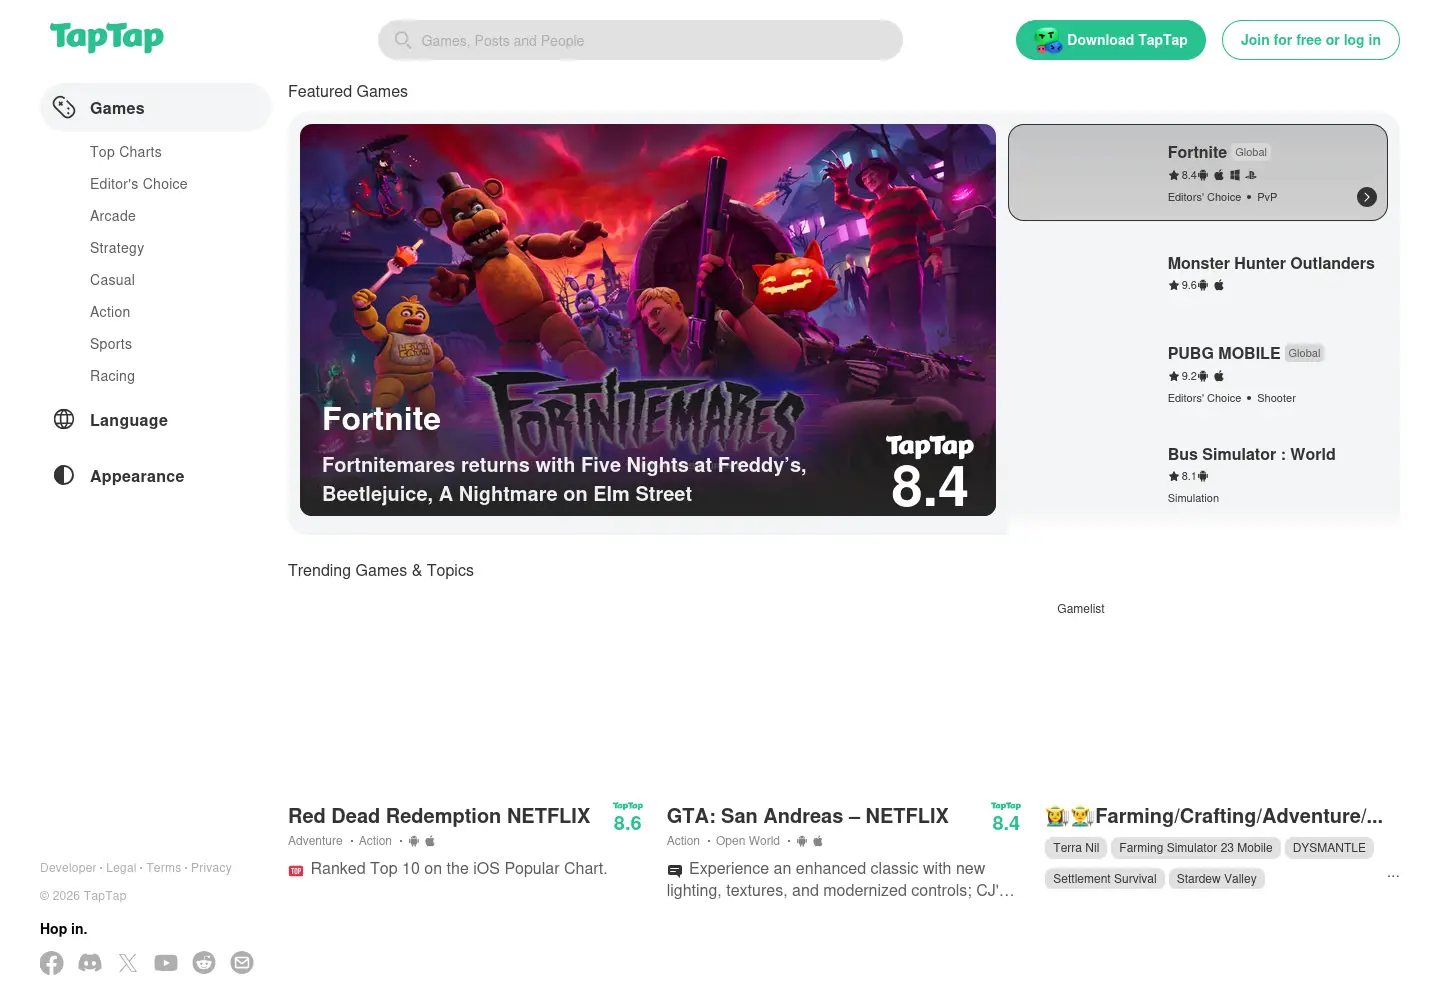Click Download TapTap button
Screen dimensions: 1440x1000
[x=1111, y=40]
